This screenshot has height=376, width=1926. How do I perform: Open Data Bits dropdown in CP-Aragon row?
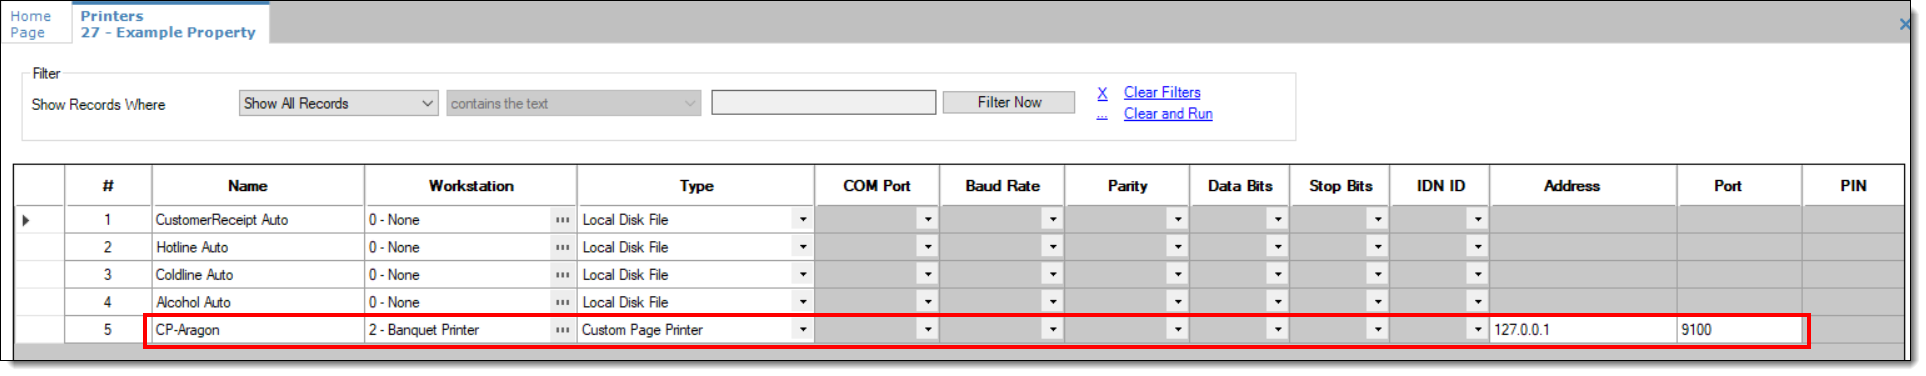(1277, 330)
